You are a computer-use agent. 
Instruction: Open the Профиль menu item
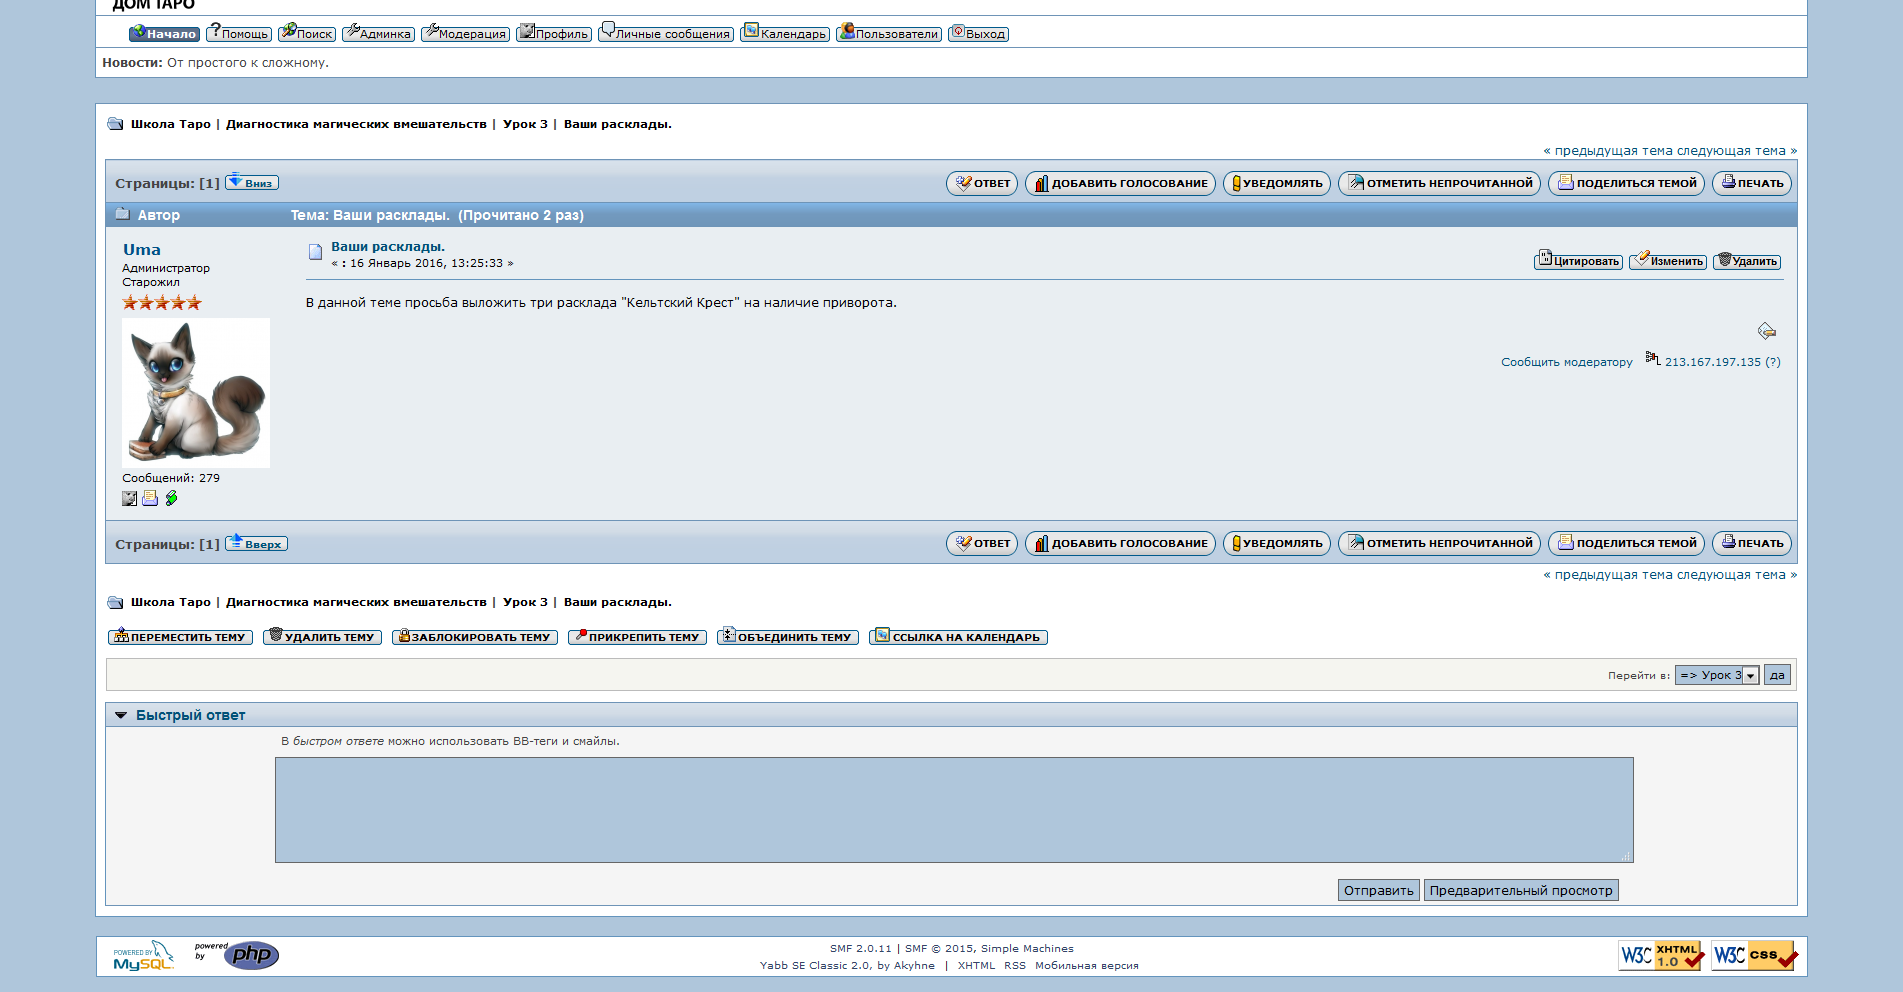(x=554, y=34)
